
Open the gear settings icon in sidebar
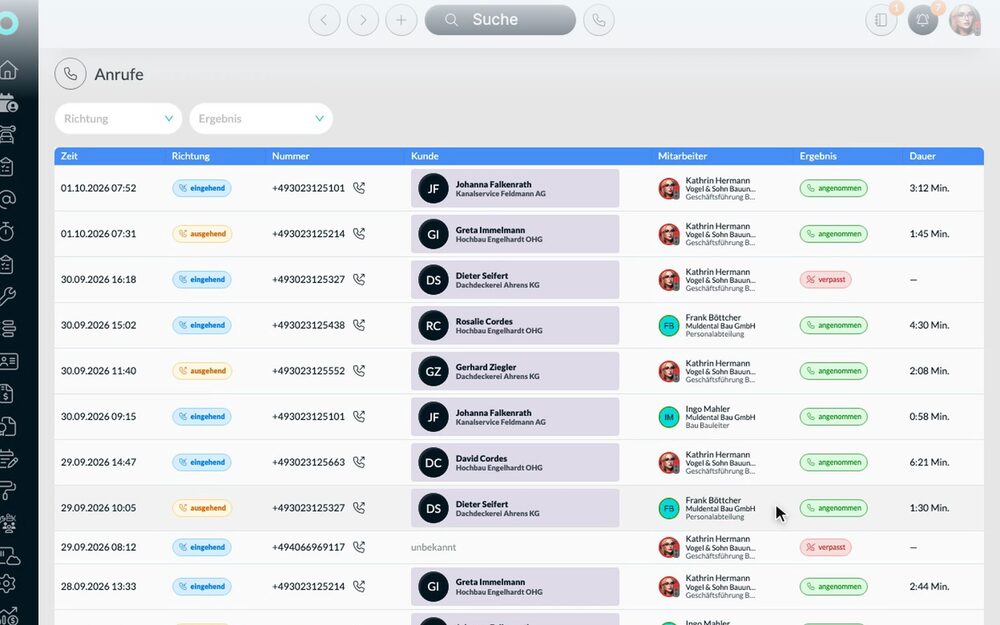point(8,583)
